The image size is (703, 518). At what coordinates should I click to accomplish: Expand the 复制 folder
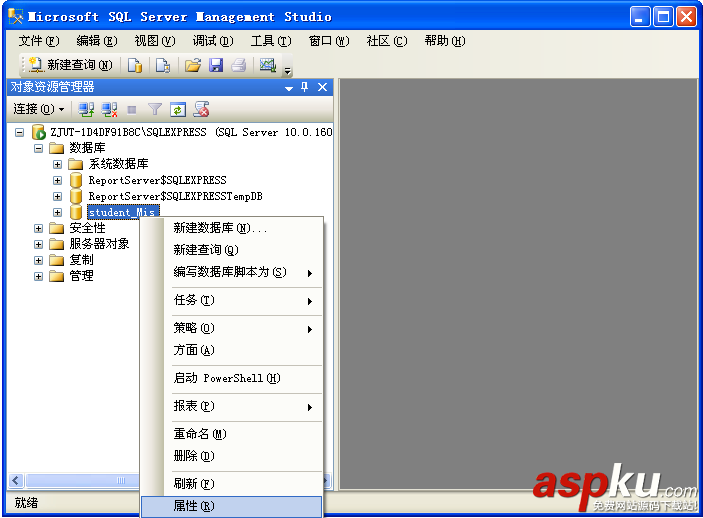click(39, 260)
